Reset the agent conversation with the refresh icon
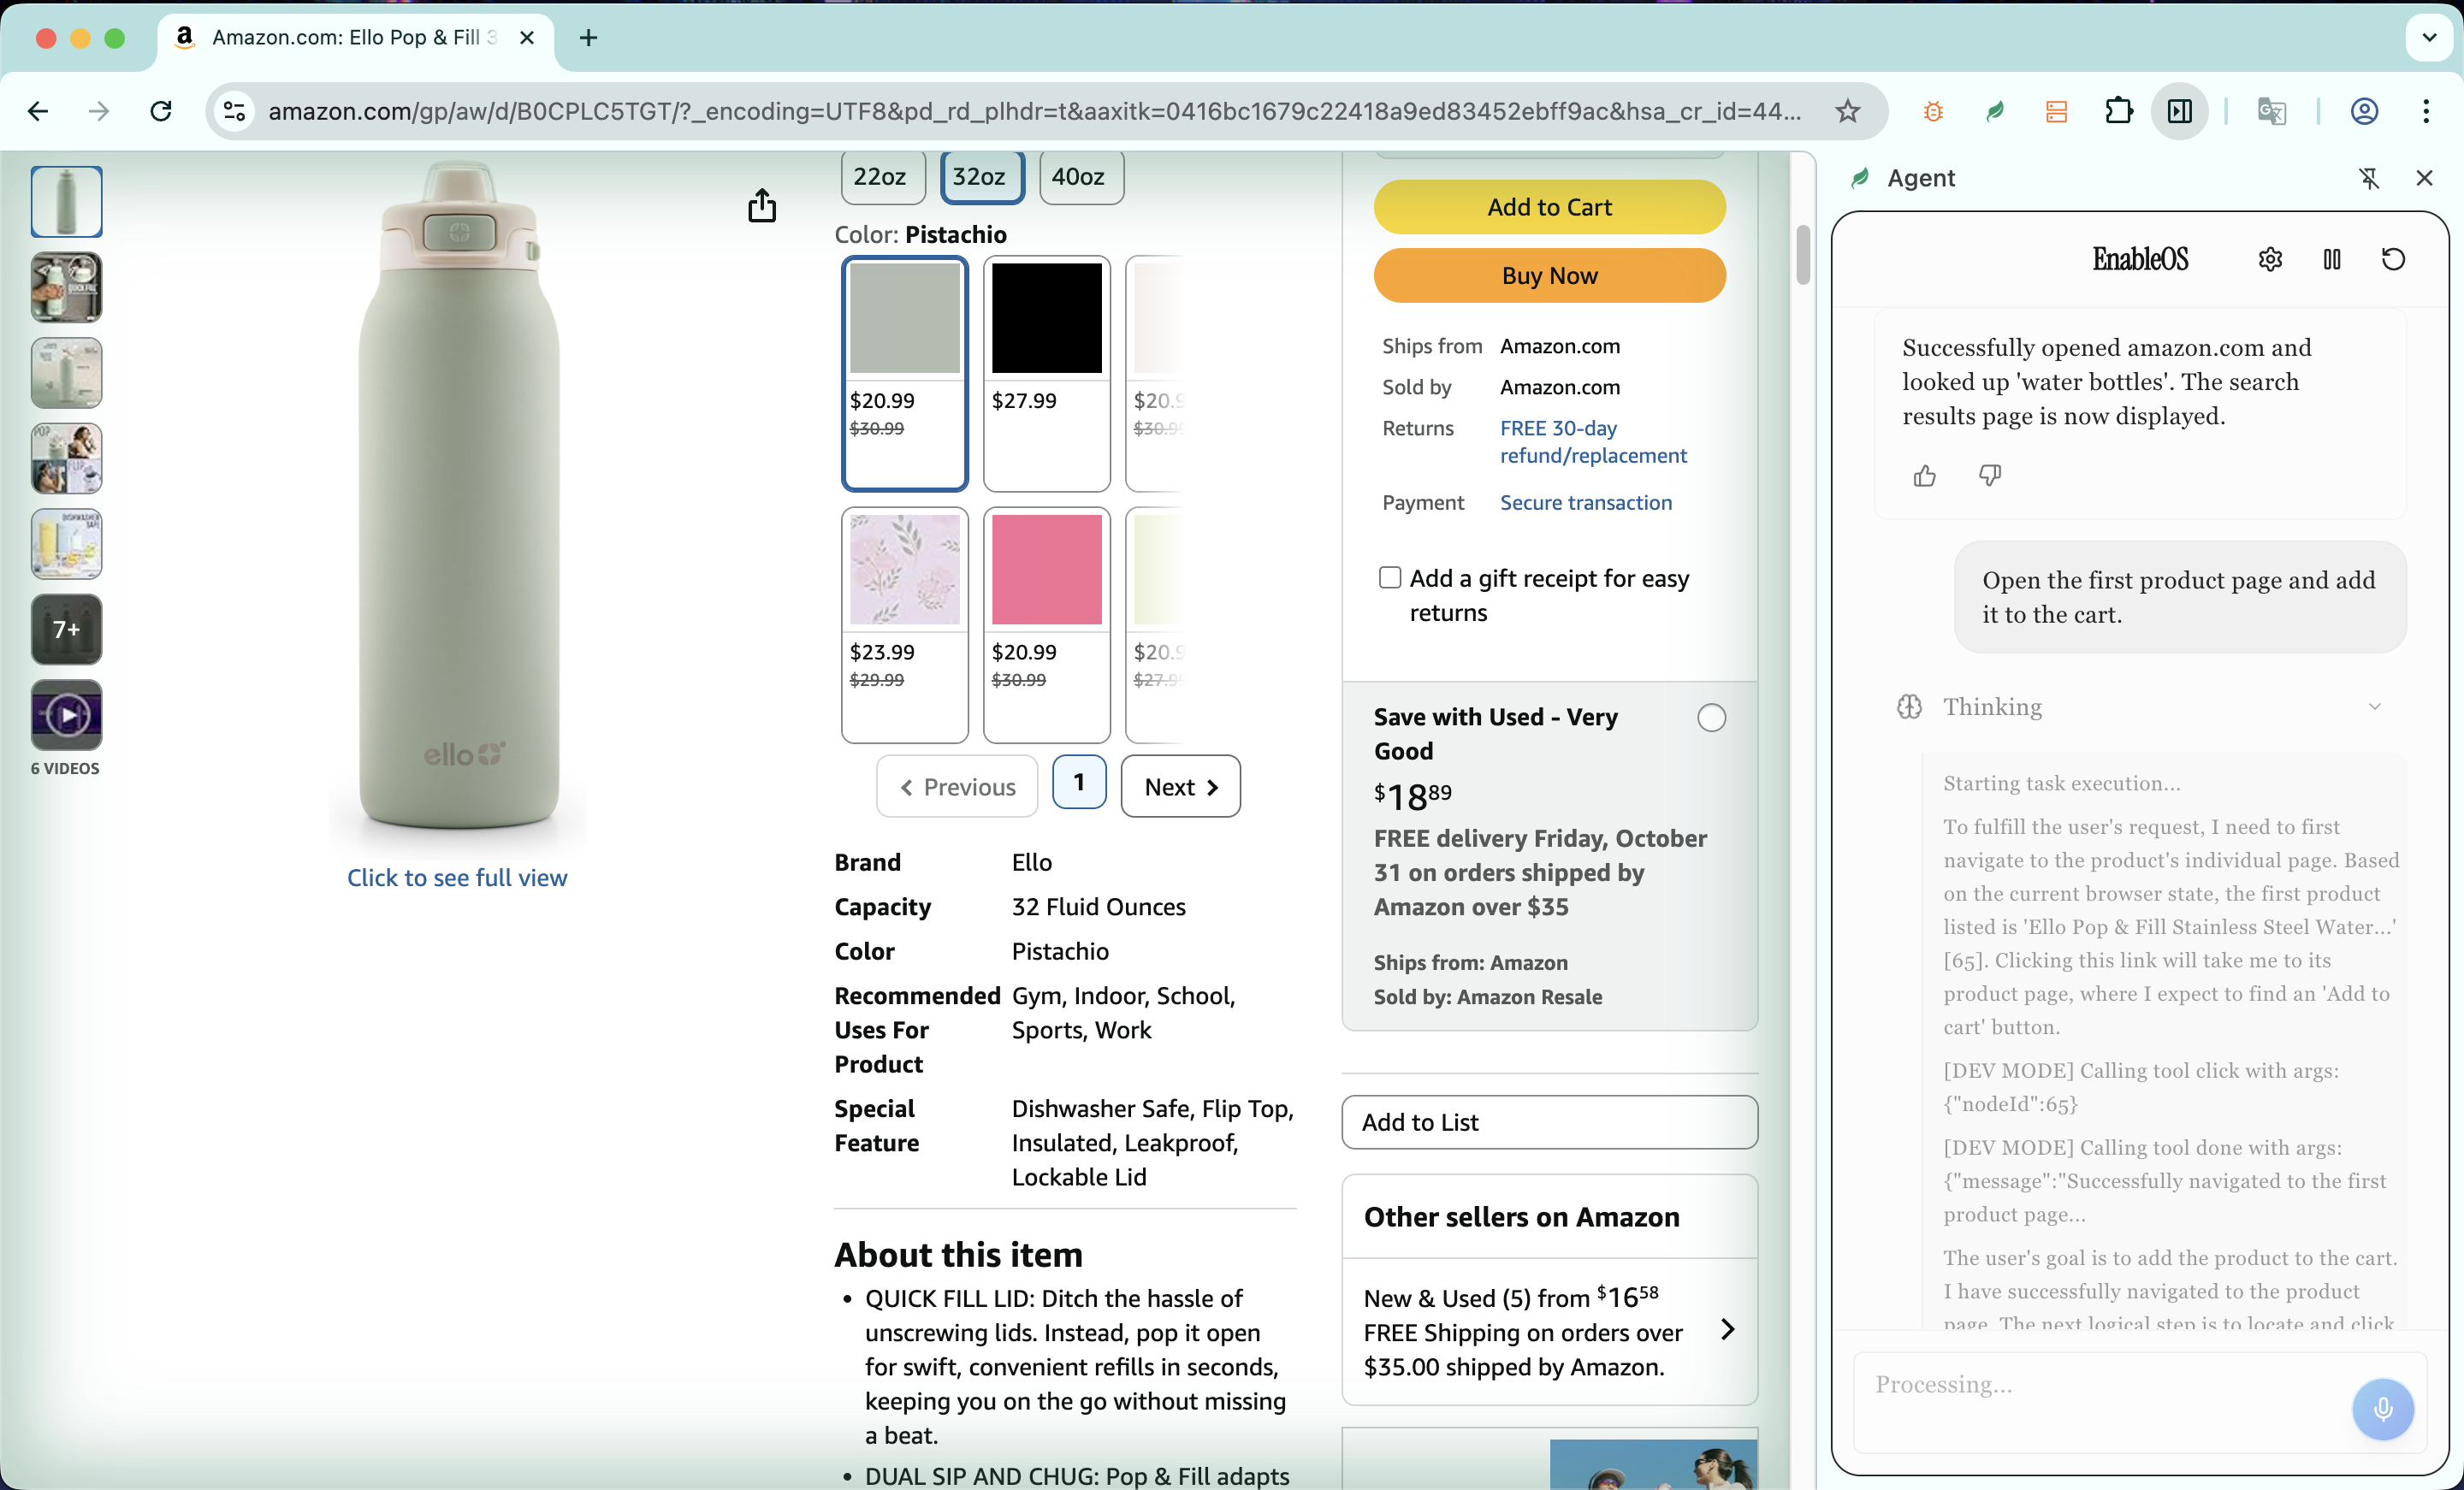2464x1490 pixels. coord(2393,260)
